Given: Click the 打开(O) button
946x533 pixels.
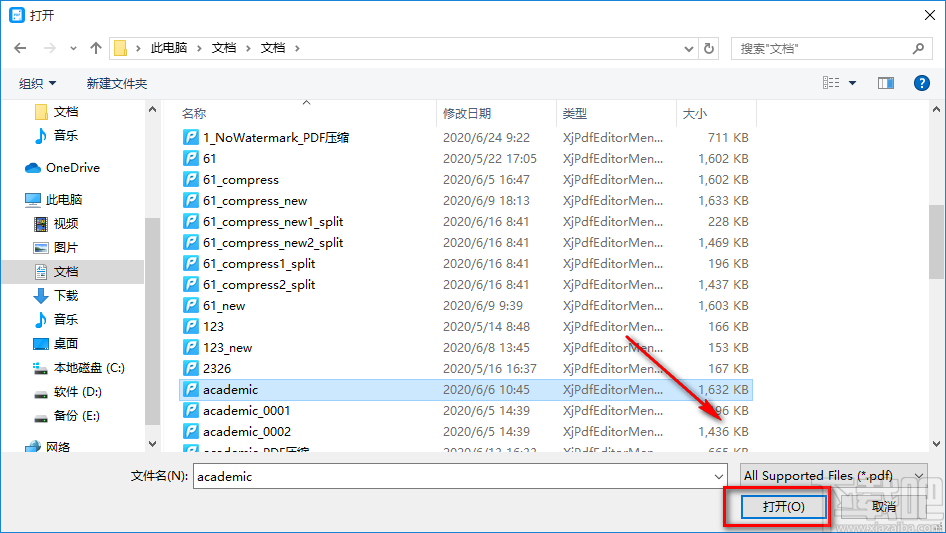Looking at the screenshot, I should coord(783,506).
